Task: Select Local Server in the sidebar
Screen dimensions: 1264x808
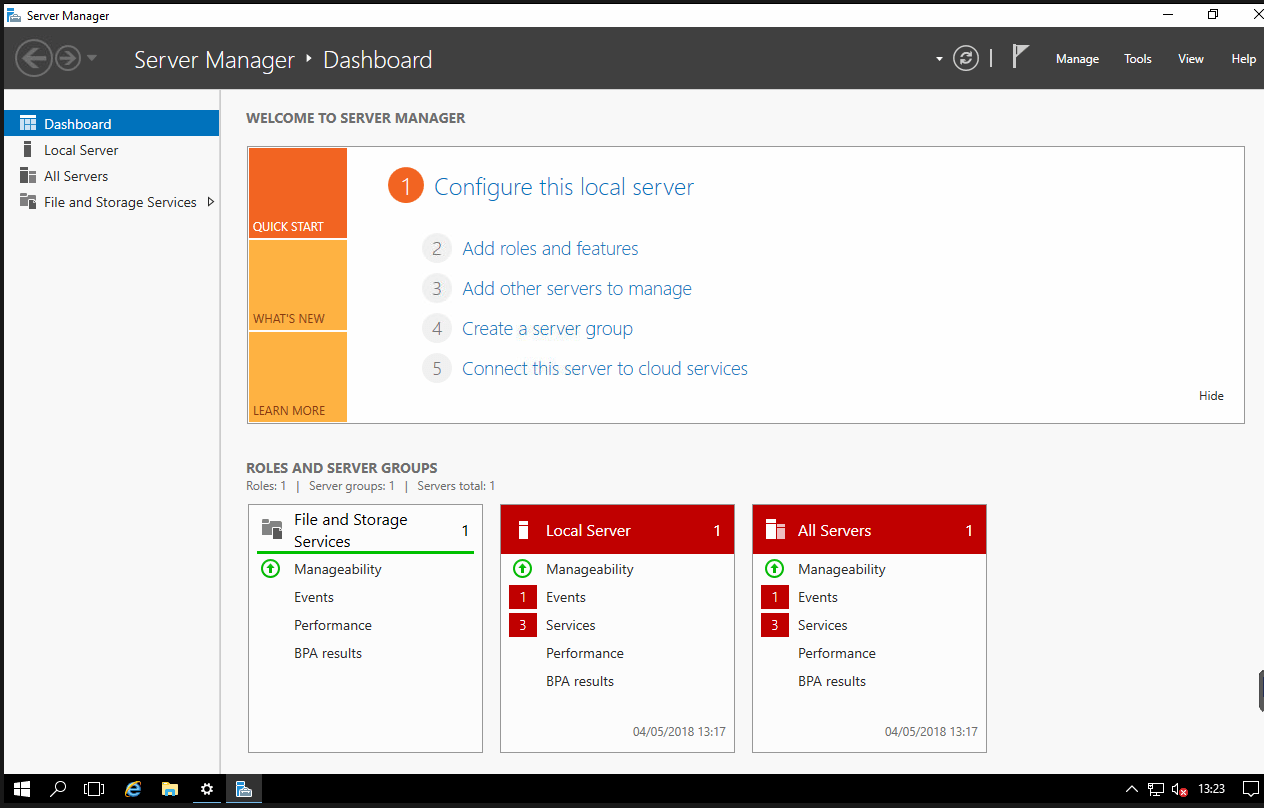Action: click(x=111, y=150)
